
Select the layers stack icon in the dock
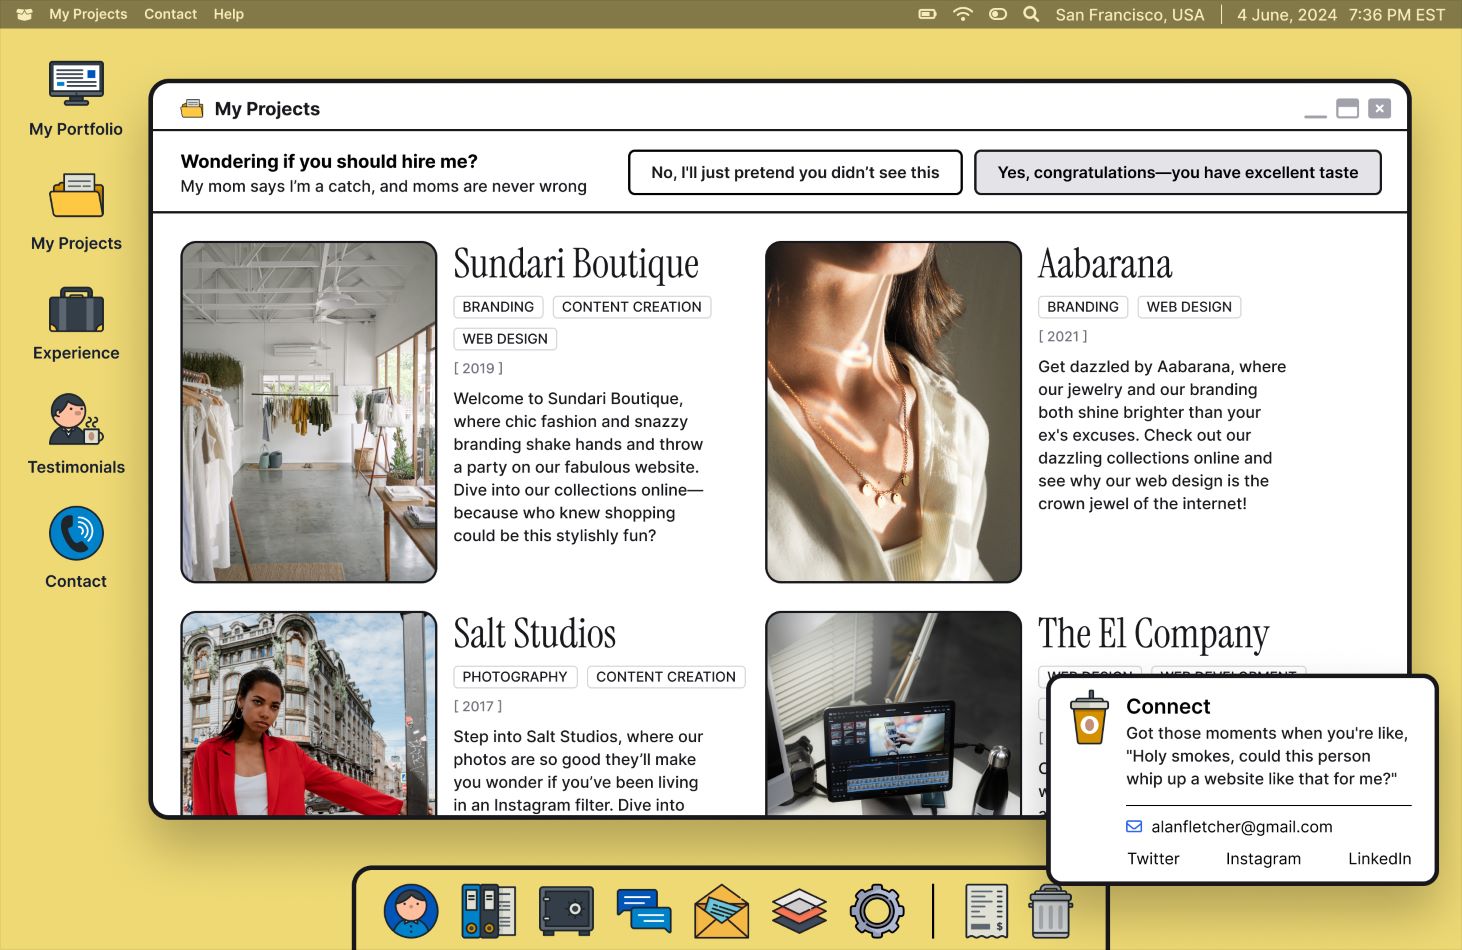tap(799, 911)
